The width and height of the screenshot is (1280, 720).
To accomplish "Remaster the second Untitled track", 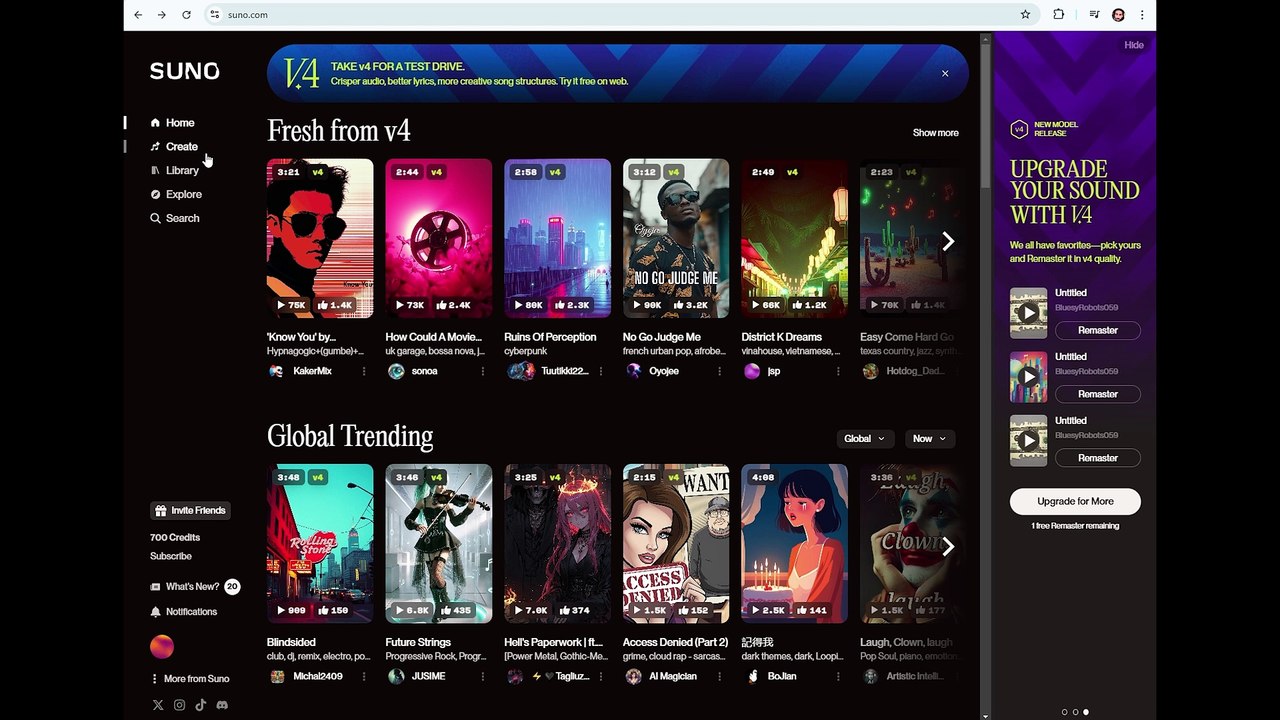I will click(x=1097, y=394).
